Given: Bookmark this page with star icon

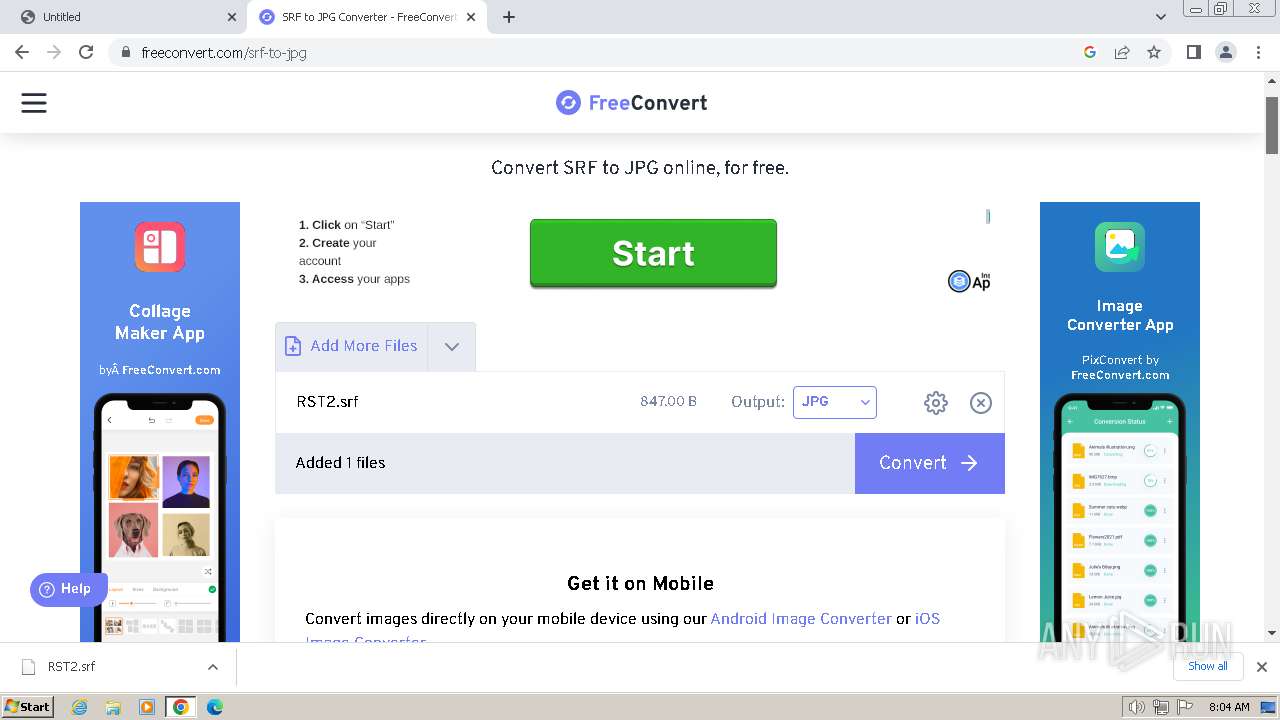Looking at the screenshot, I should 1154,52.
